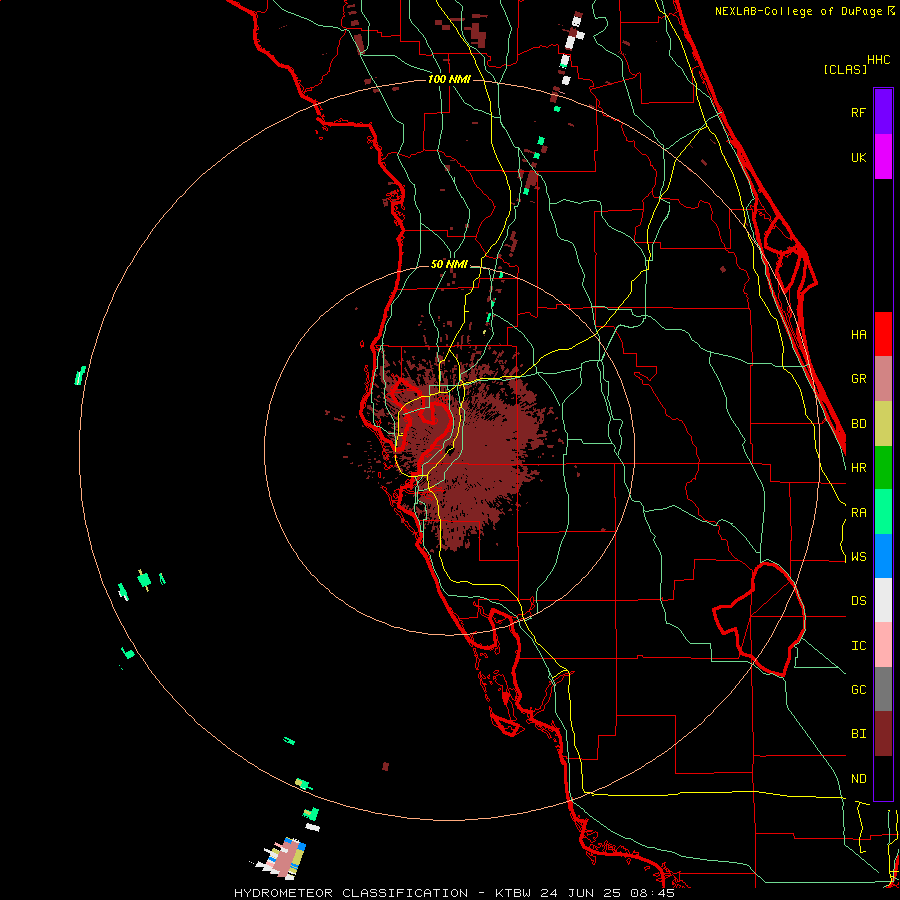Click the purple RF legend color swatch
900x900 pixels.
pyautogui.click(x=883, y=112)
